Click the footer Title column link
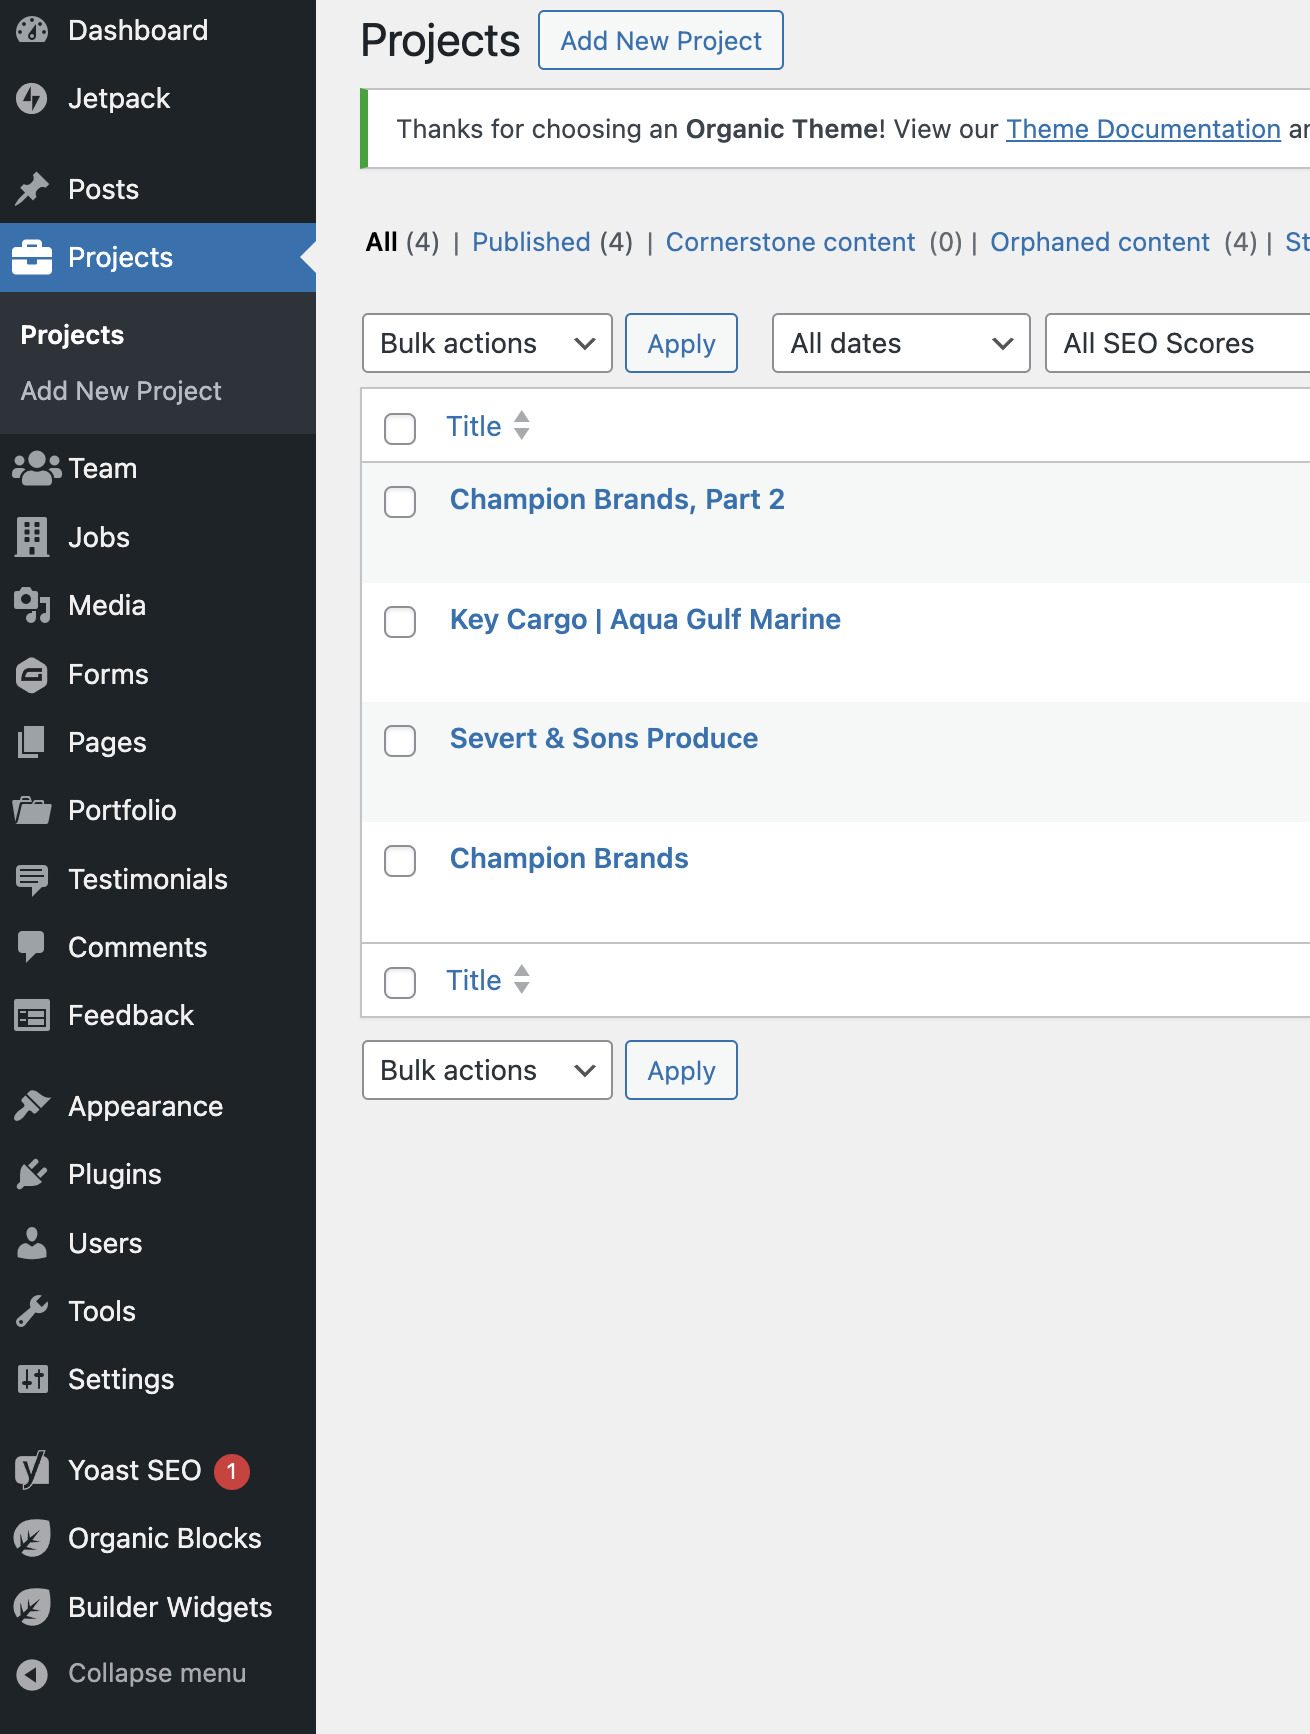1310x1734 pixels. click(473, 980)
